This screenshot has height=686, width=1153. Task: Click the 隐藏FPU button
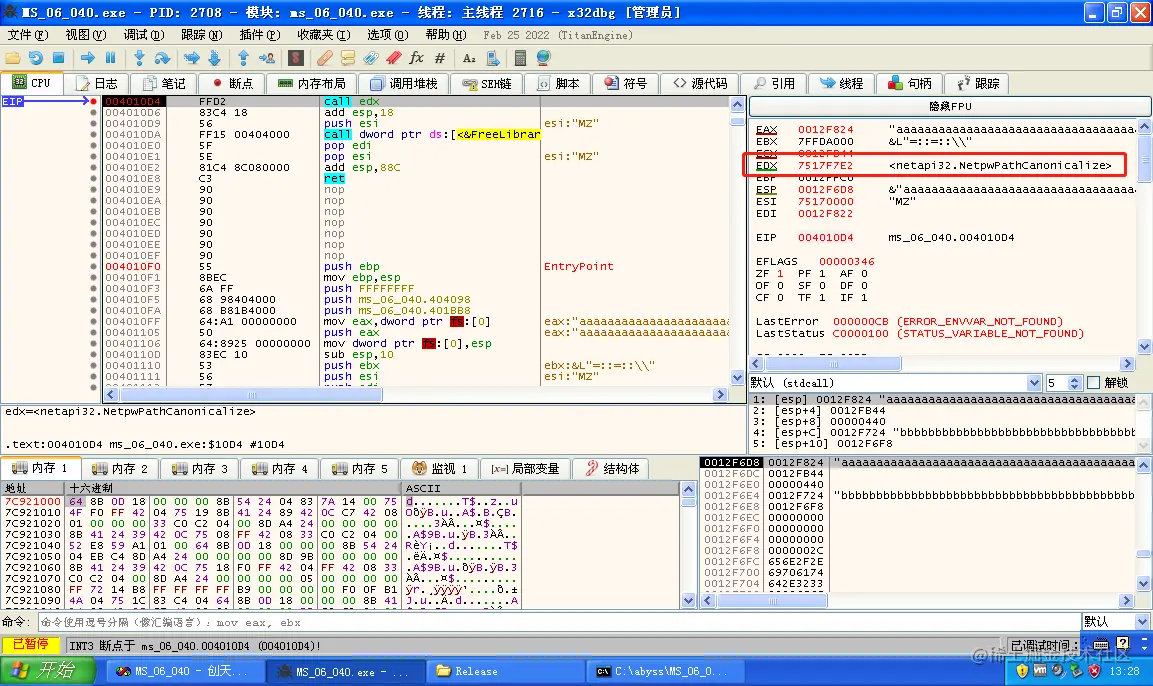tap(950, 106)
